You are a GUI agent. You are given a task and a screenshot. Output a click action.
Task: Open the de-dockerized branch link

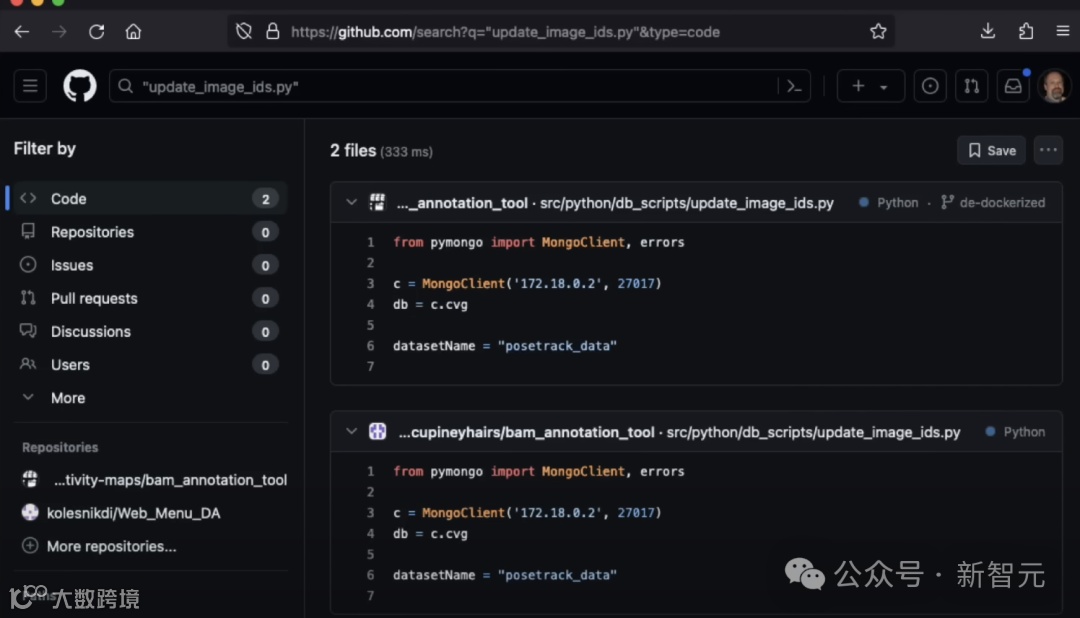993,203
